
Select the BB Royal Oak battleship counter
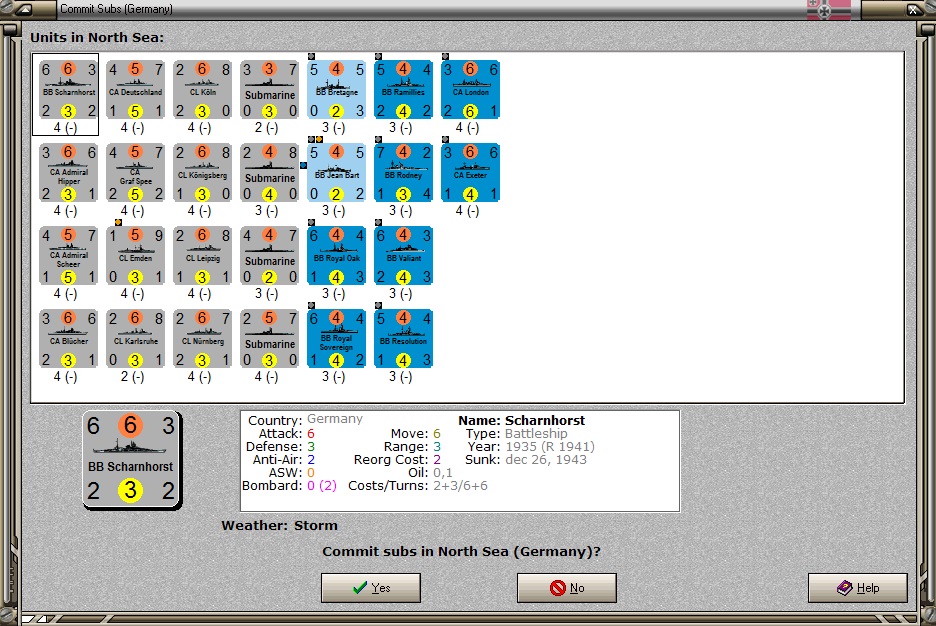pos(336,255)
